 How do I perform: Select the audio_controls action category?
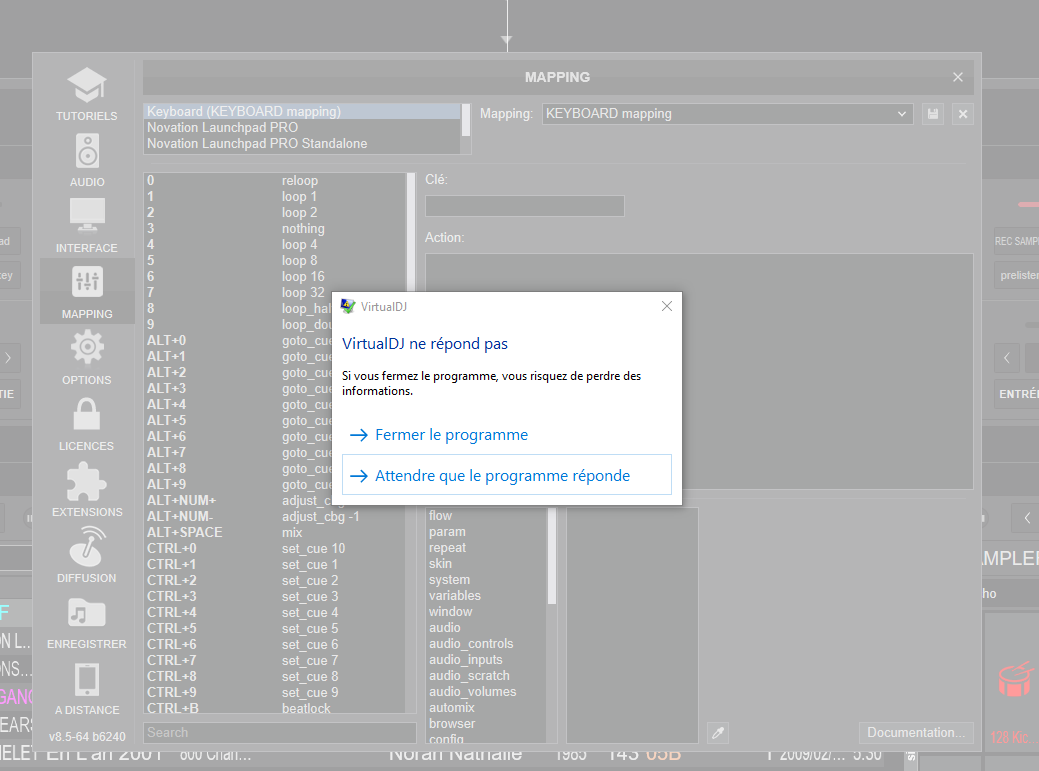click(486, 643)
